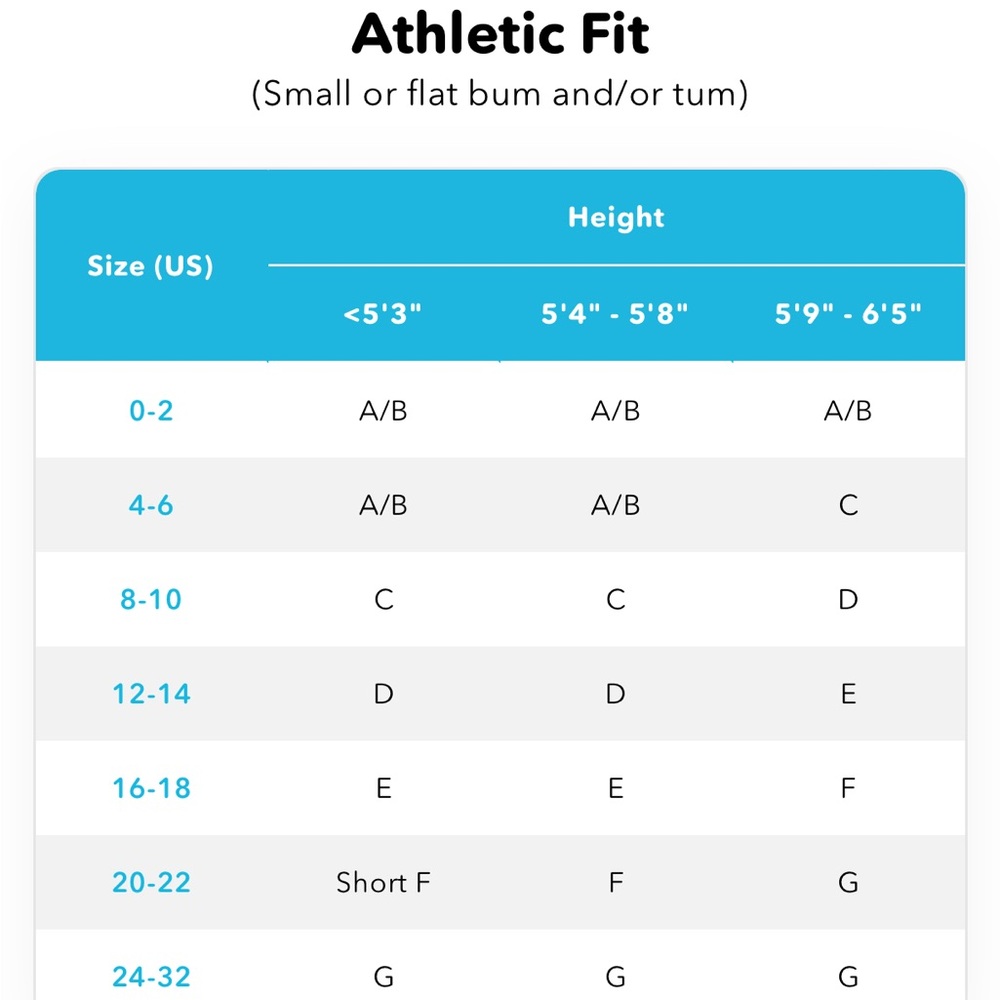The image size is (1000, 1000).
Task: Select C in the 4-6 row
Action: [848, 505]
